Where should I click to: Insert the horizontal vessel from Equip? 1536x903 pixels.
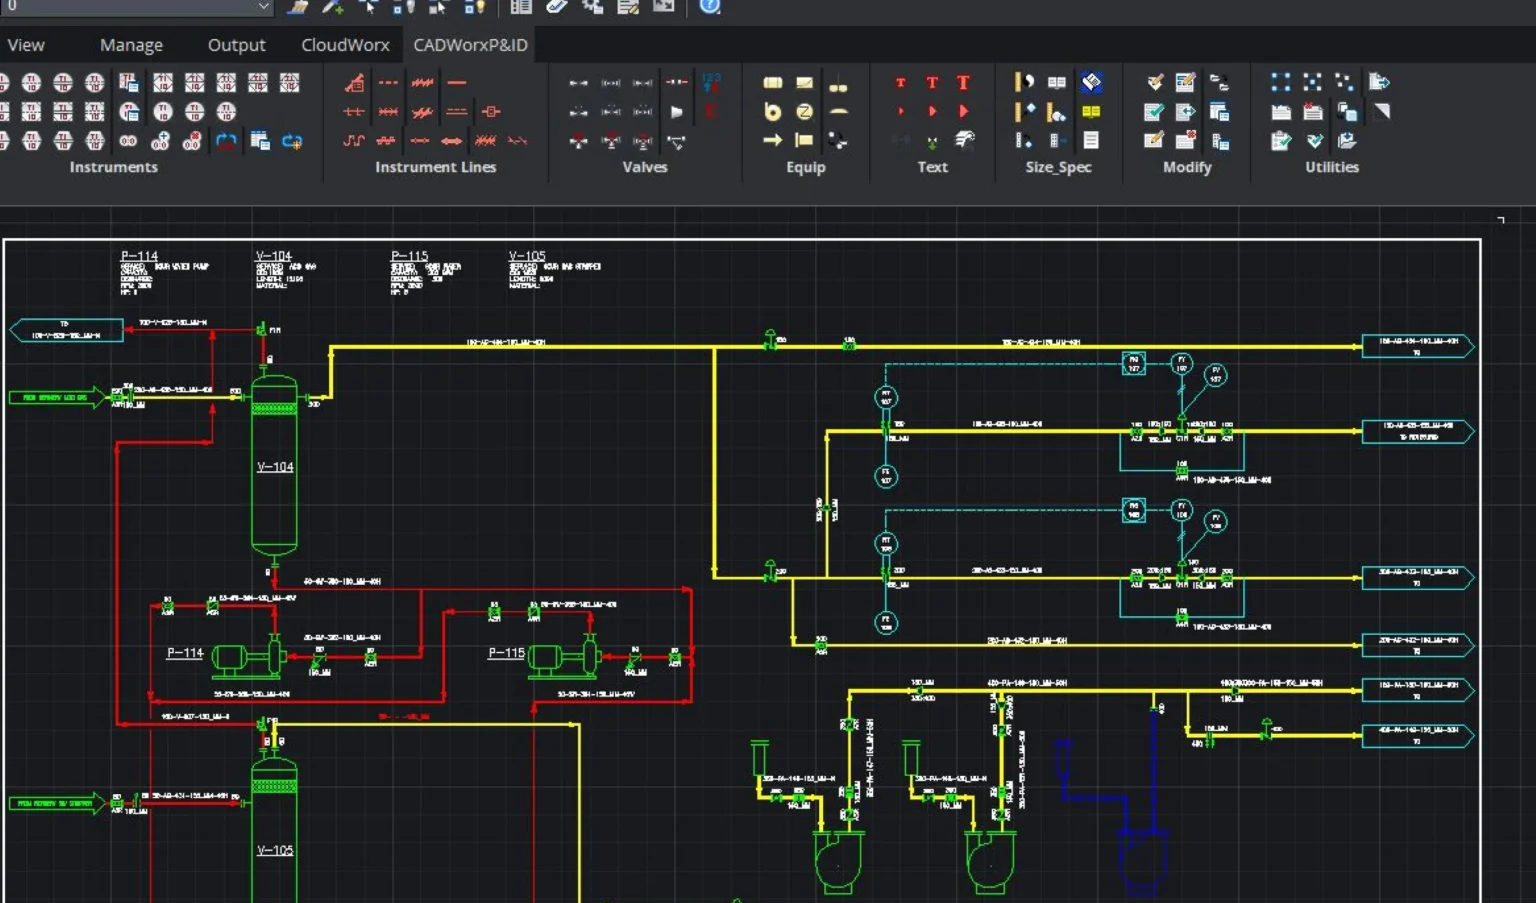[x=773, y=83]
